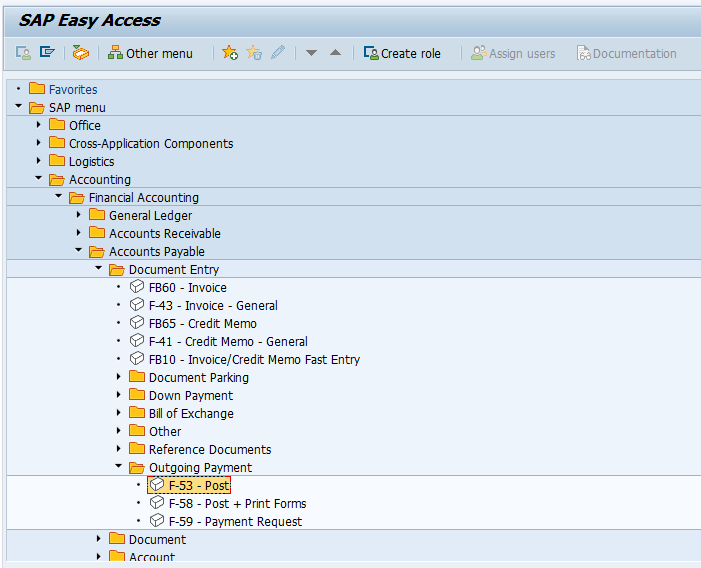Click Delete Favorites star icon

254,53
